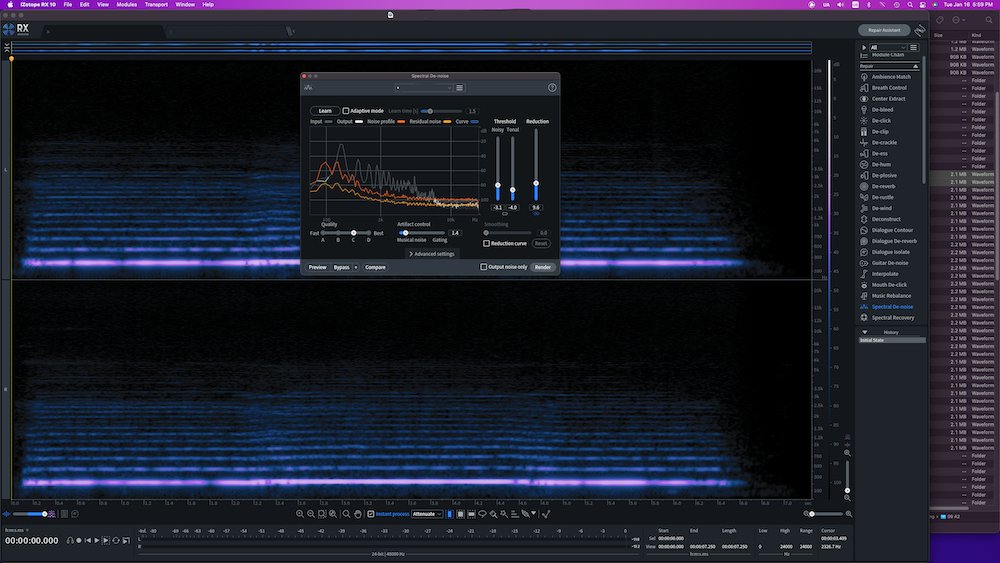Open Repair Assistant
Screen dimensions: 1000x563
click(884, 30)
